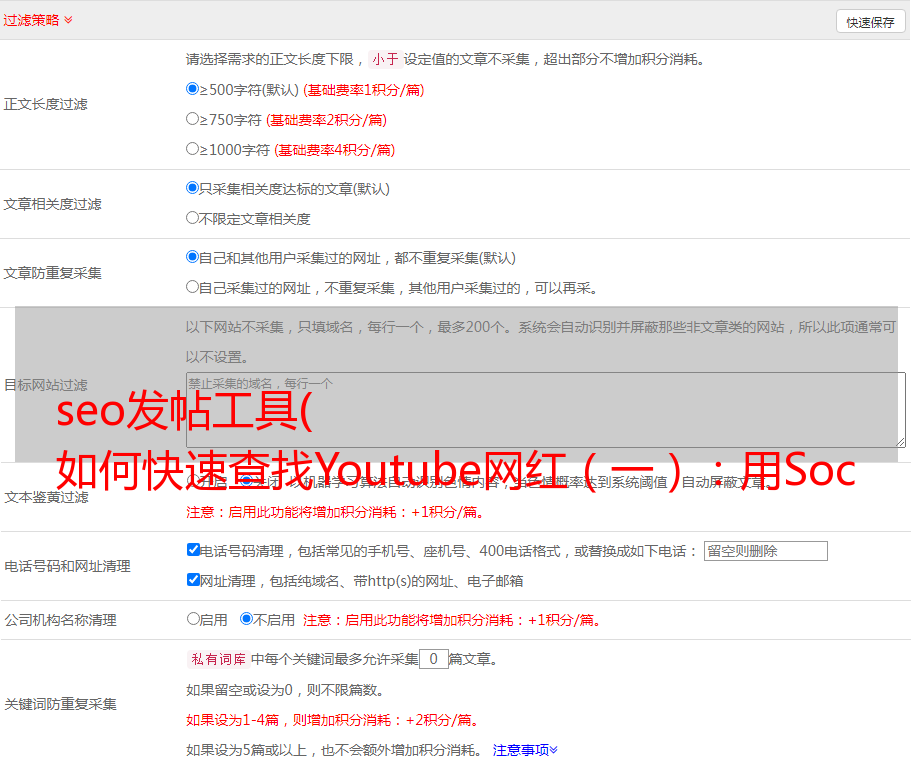Click the 快速保存 button
This screenshot has width=912, height=768.
870,22
